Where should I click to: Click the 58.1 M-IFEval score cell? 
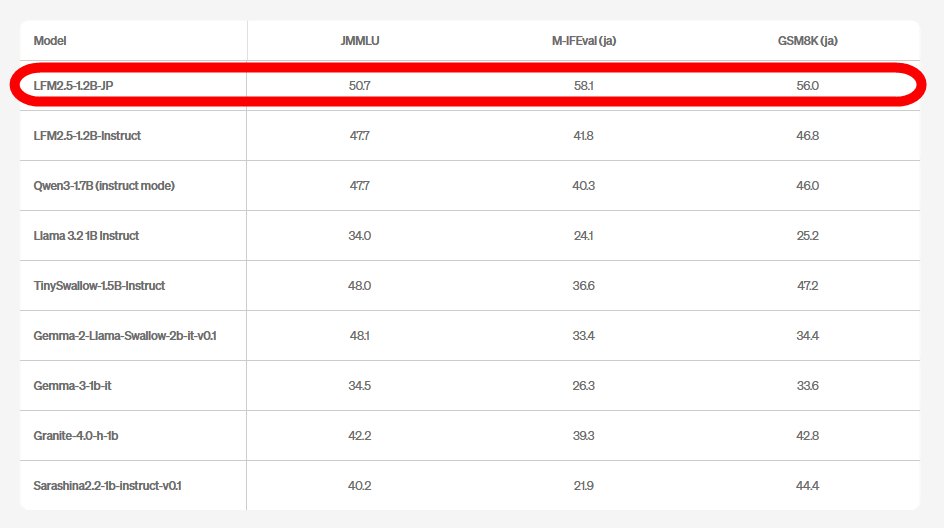pos(583,86)
